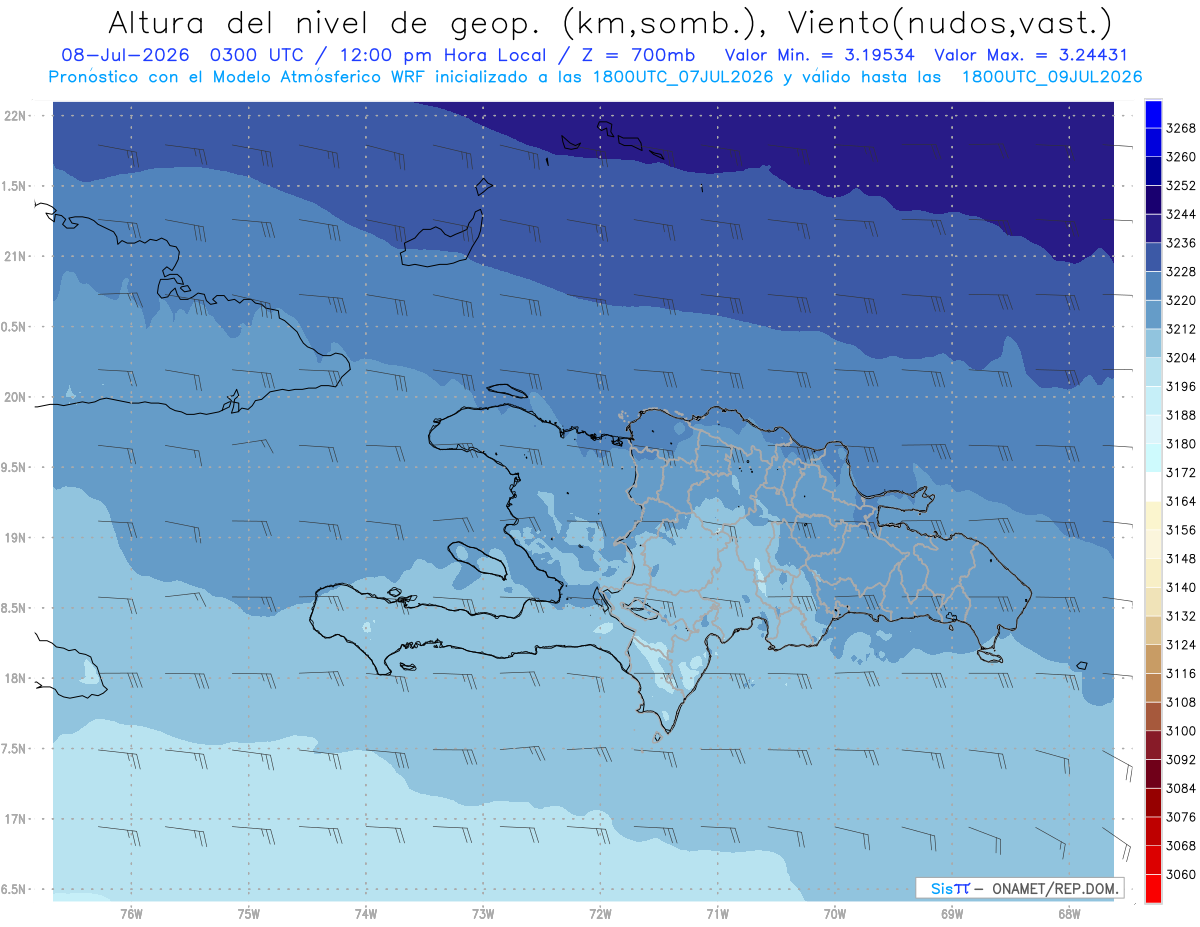Click the '3164' color scale value
This screenshot has width=1200, height=927.
pyautogui.click(x=1181, y=501)
